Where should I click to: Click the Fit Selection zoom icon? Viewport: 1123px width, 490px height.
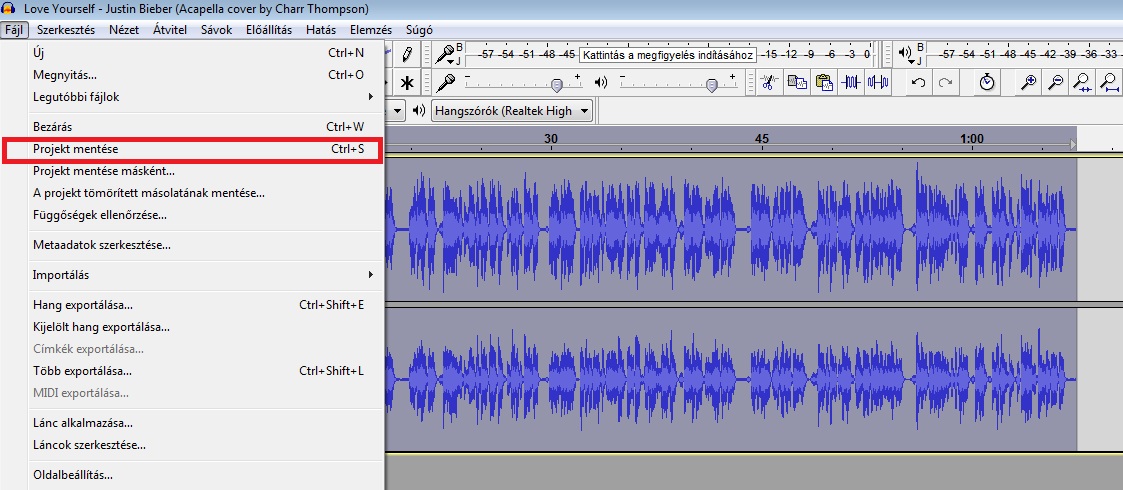(x=1082, y=82)
